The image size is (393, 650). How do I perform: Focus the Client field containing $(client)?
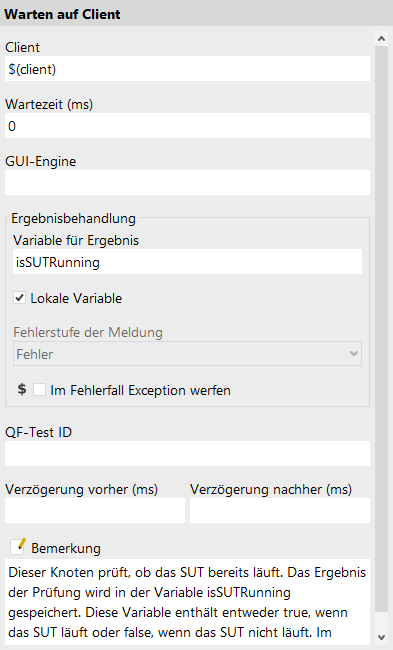coord(187,69)
